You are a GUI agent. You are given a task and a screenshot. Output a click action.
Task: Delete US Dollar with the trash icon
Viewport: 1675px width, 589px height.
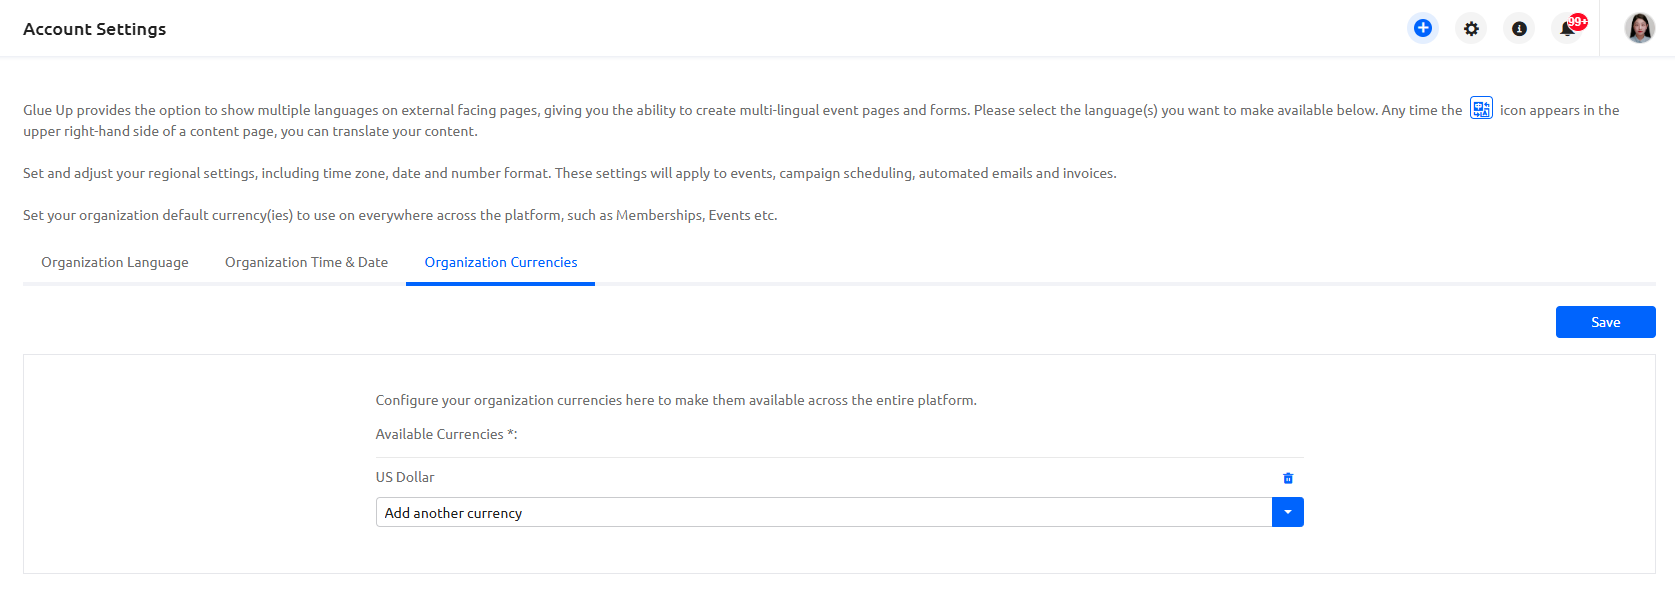[x=1288, y=478]
